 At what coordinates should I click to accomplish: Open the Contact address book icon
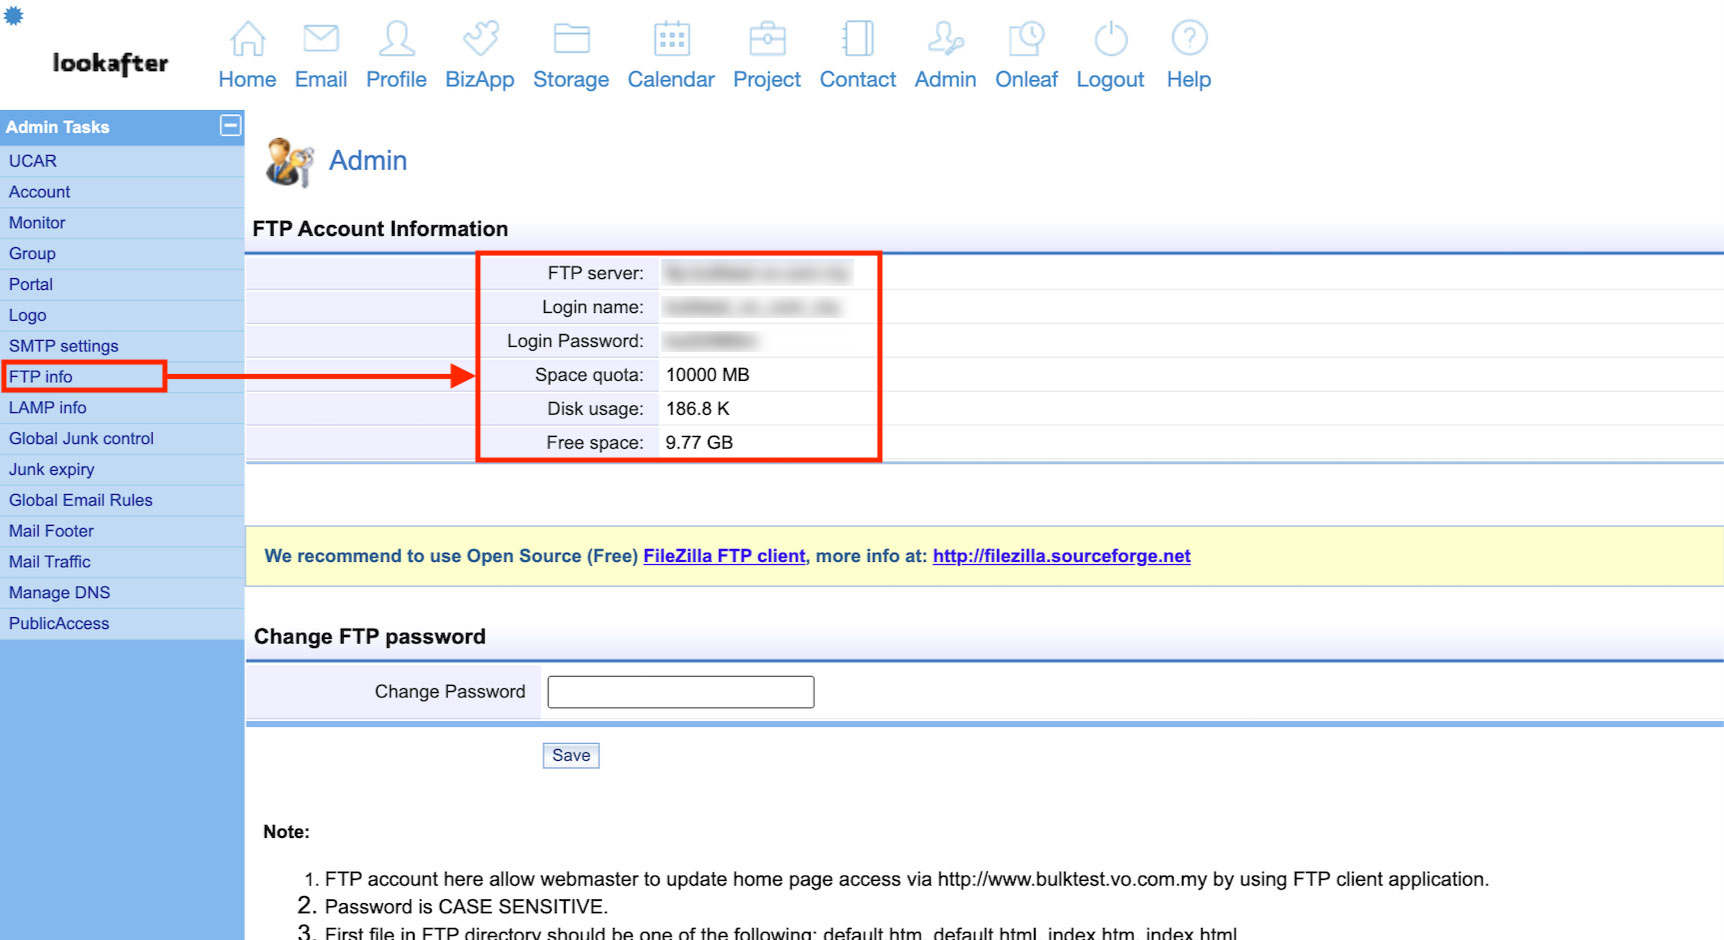click(x=858, y=39)
